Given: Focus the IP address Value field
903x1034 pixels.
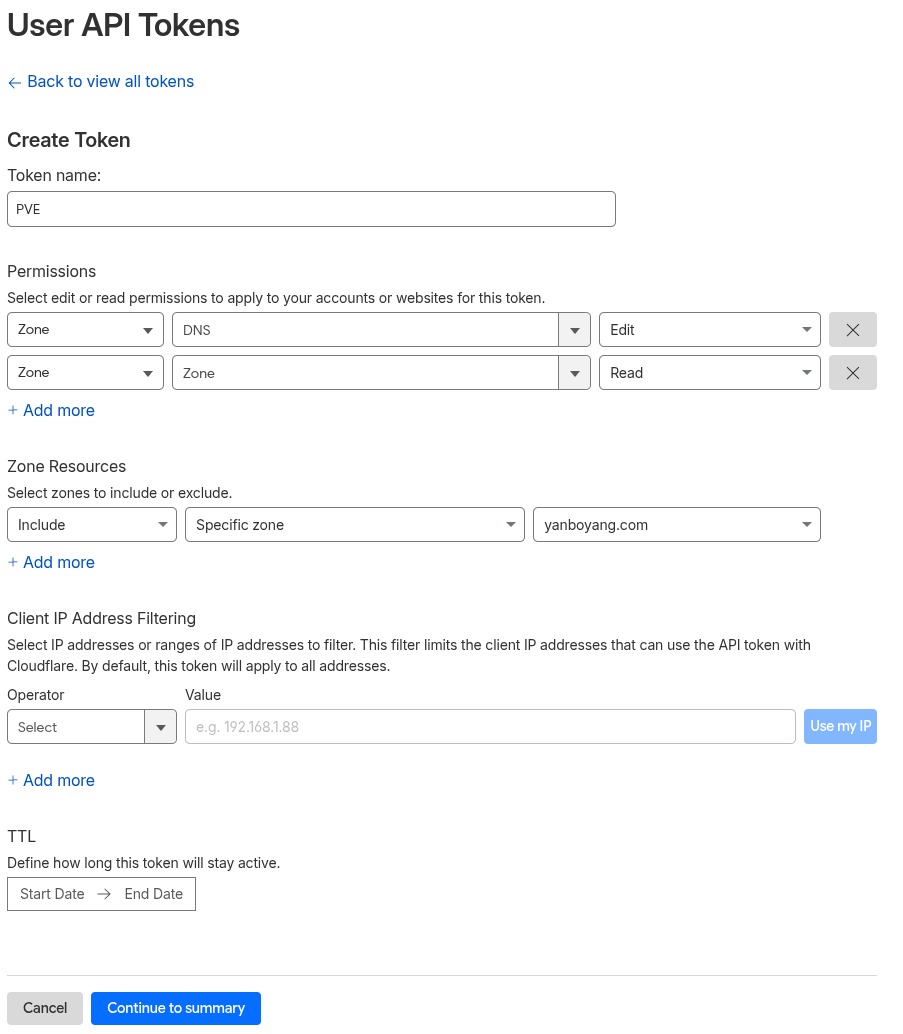Looking at the screenshot, I should (x=490, y=727).
